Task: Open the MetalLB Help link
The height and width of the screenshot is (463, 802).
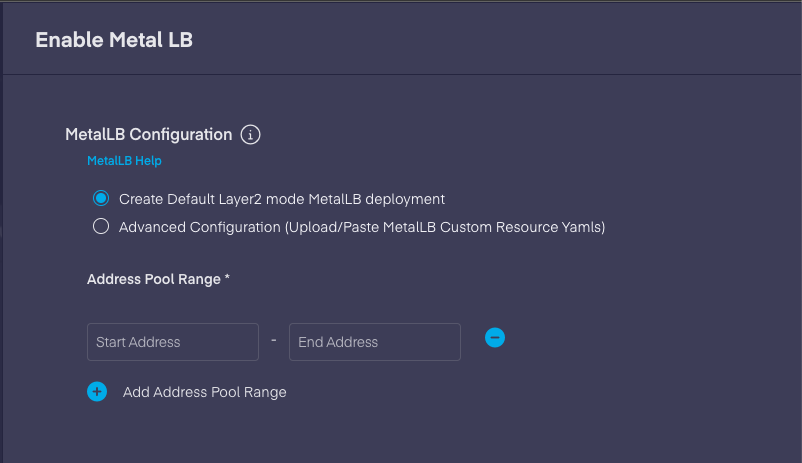Action: pyautogui.click(x=124, y=160)
